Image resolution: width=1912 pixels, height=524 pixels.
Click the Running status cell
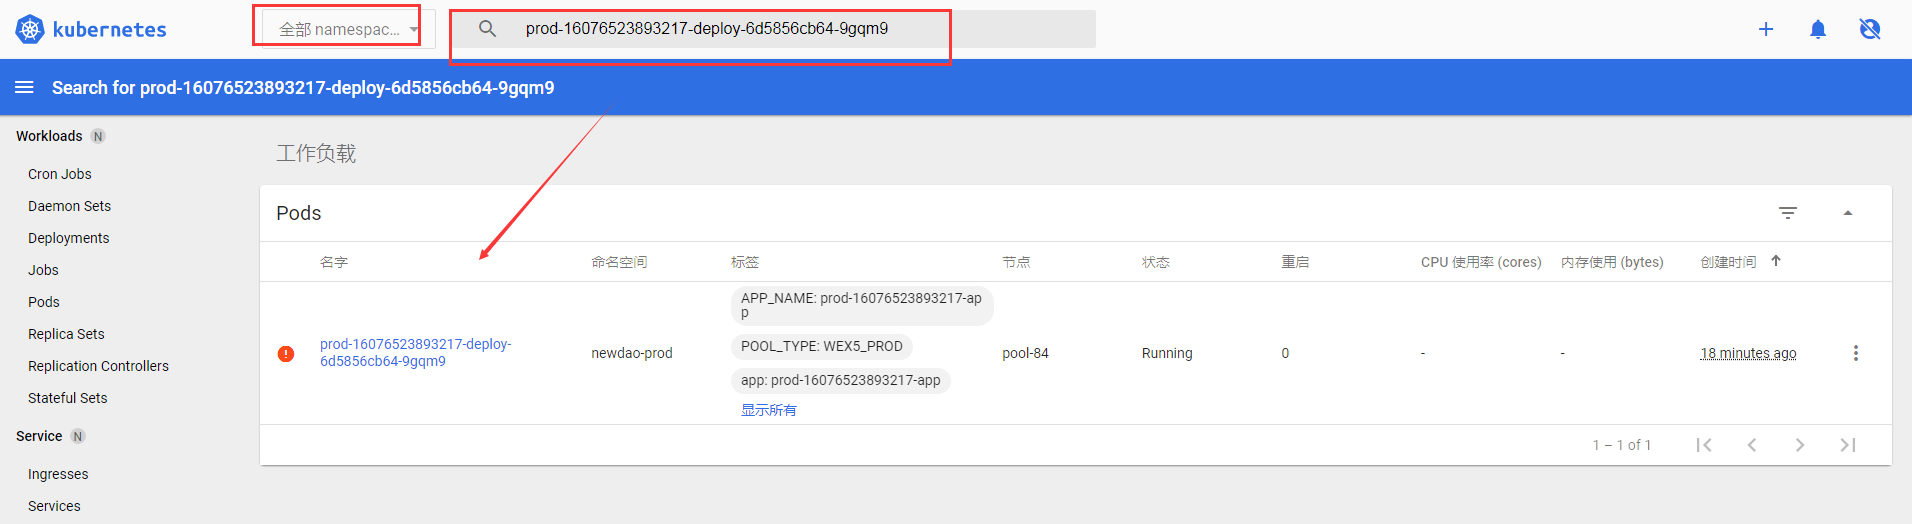pos(1167,353)
